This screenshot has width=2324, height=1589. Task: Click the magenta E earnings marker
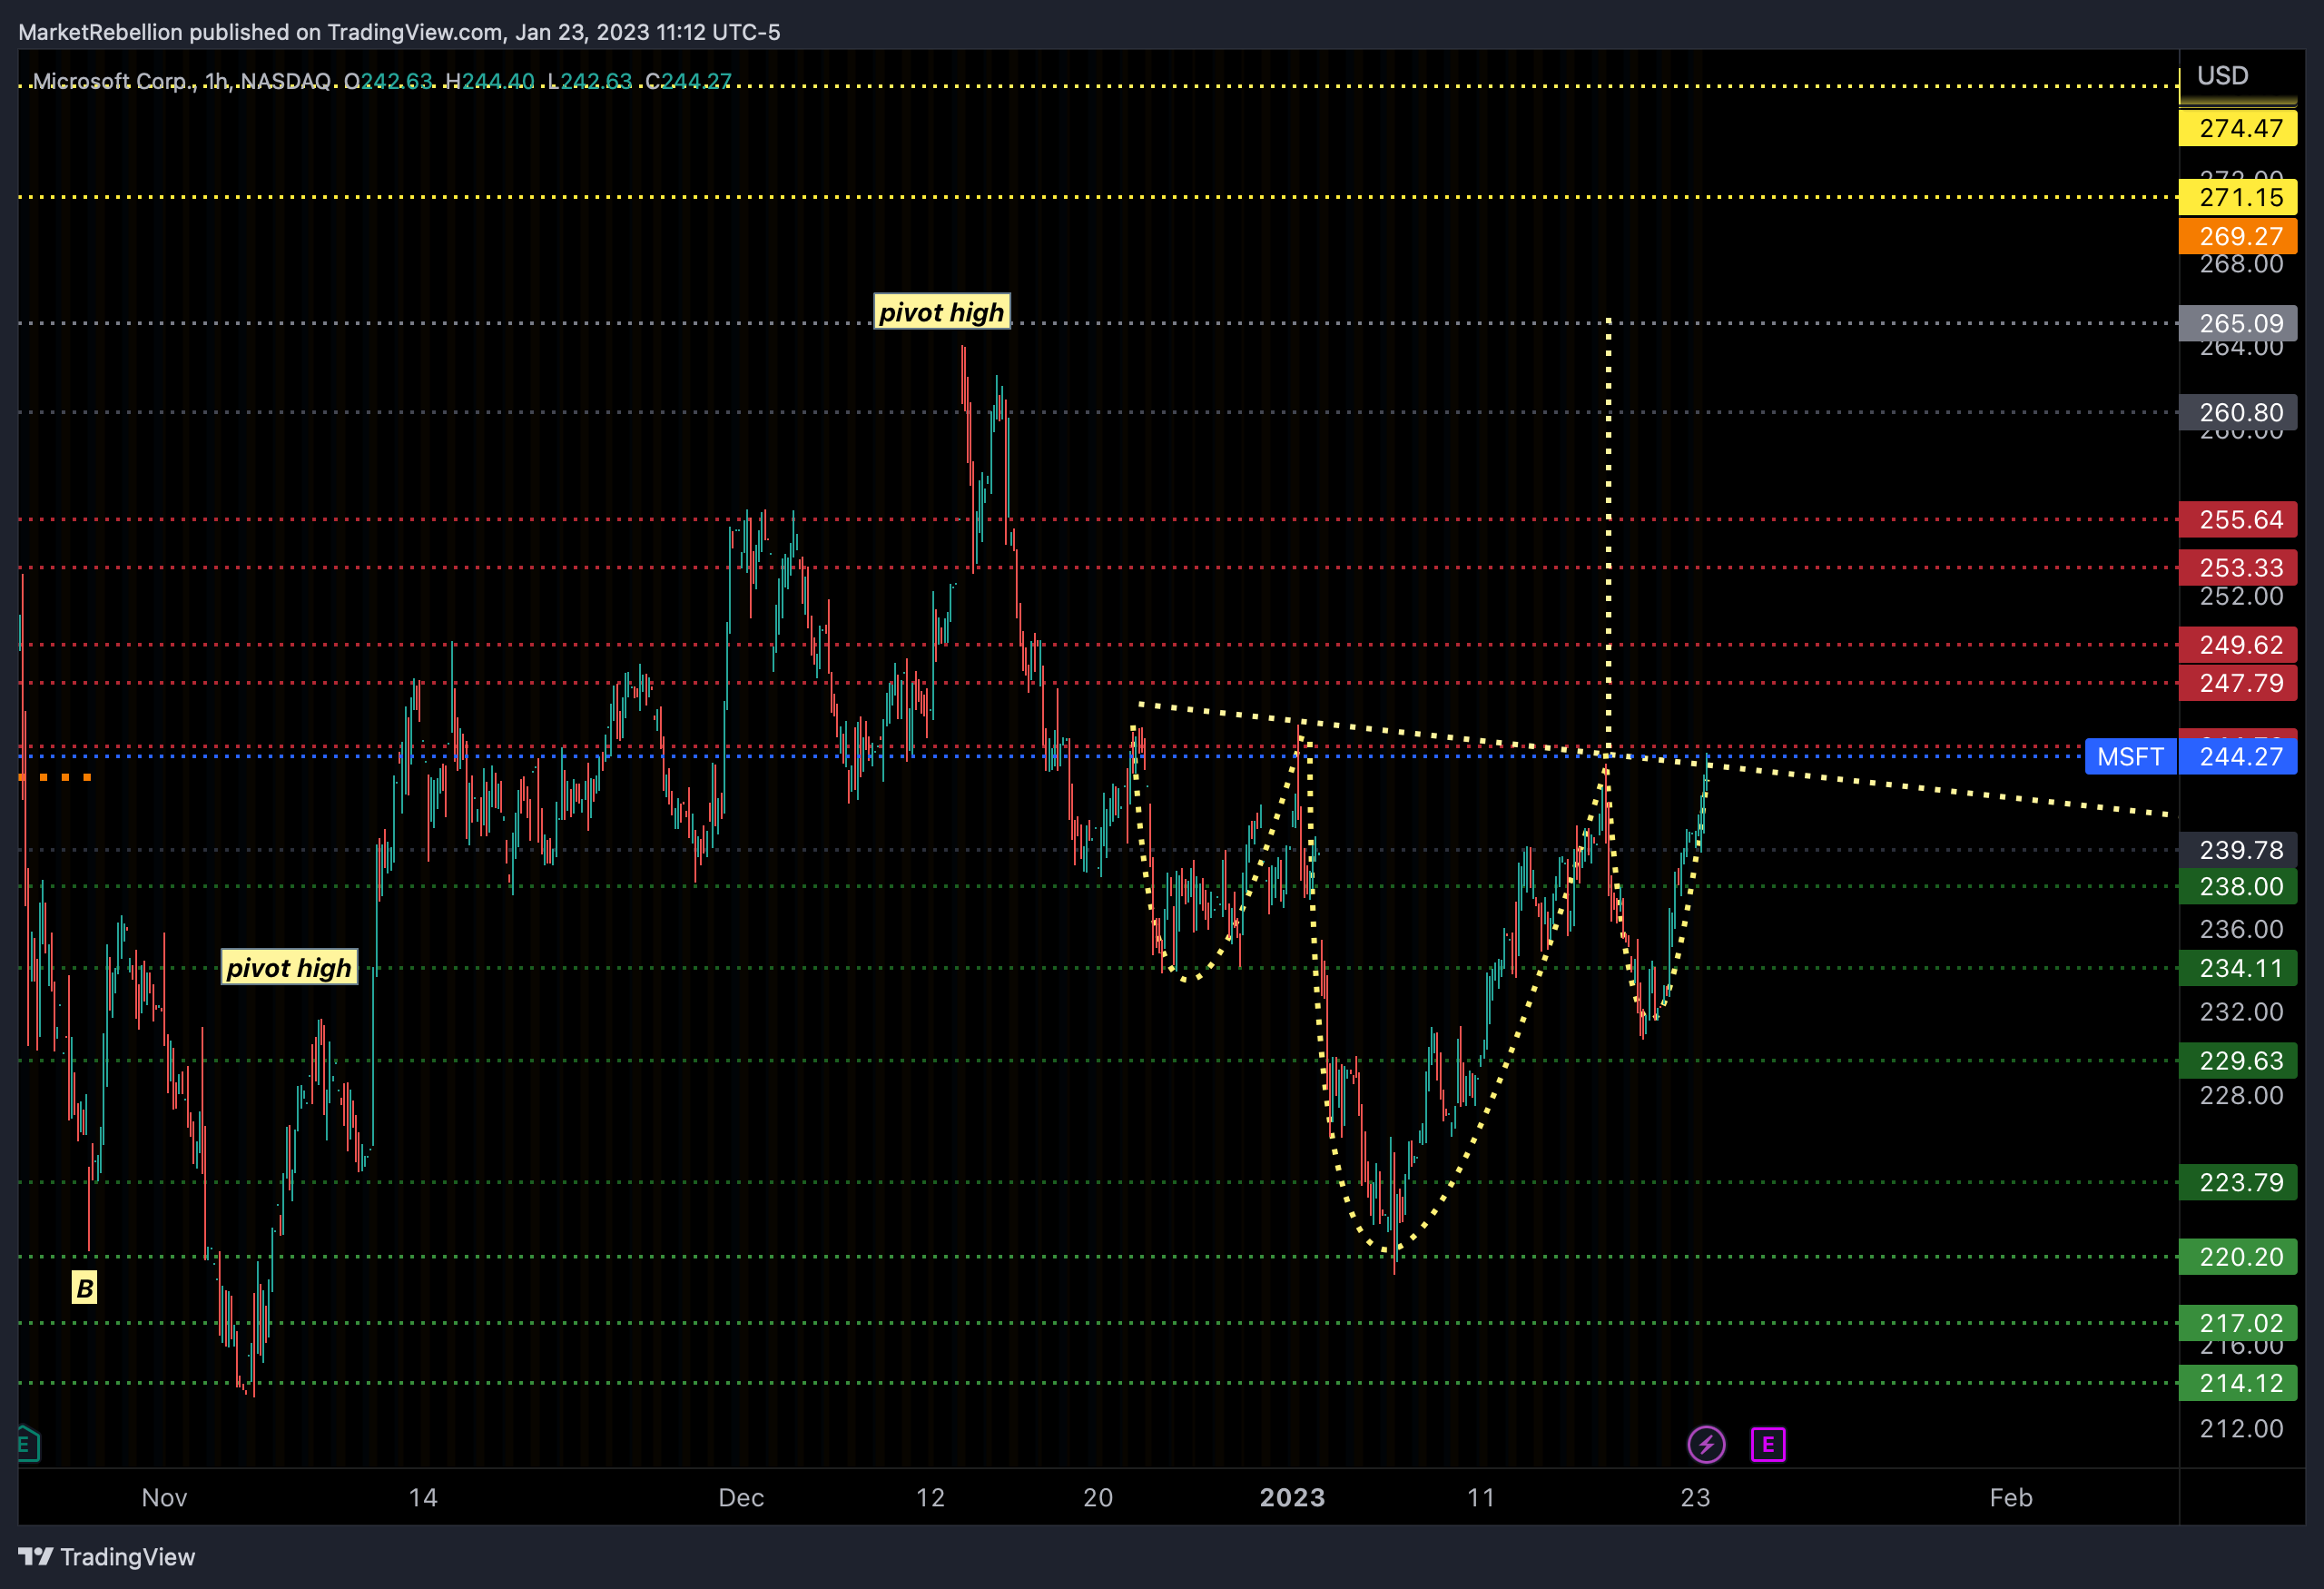click(x=1768, y=1444)
